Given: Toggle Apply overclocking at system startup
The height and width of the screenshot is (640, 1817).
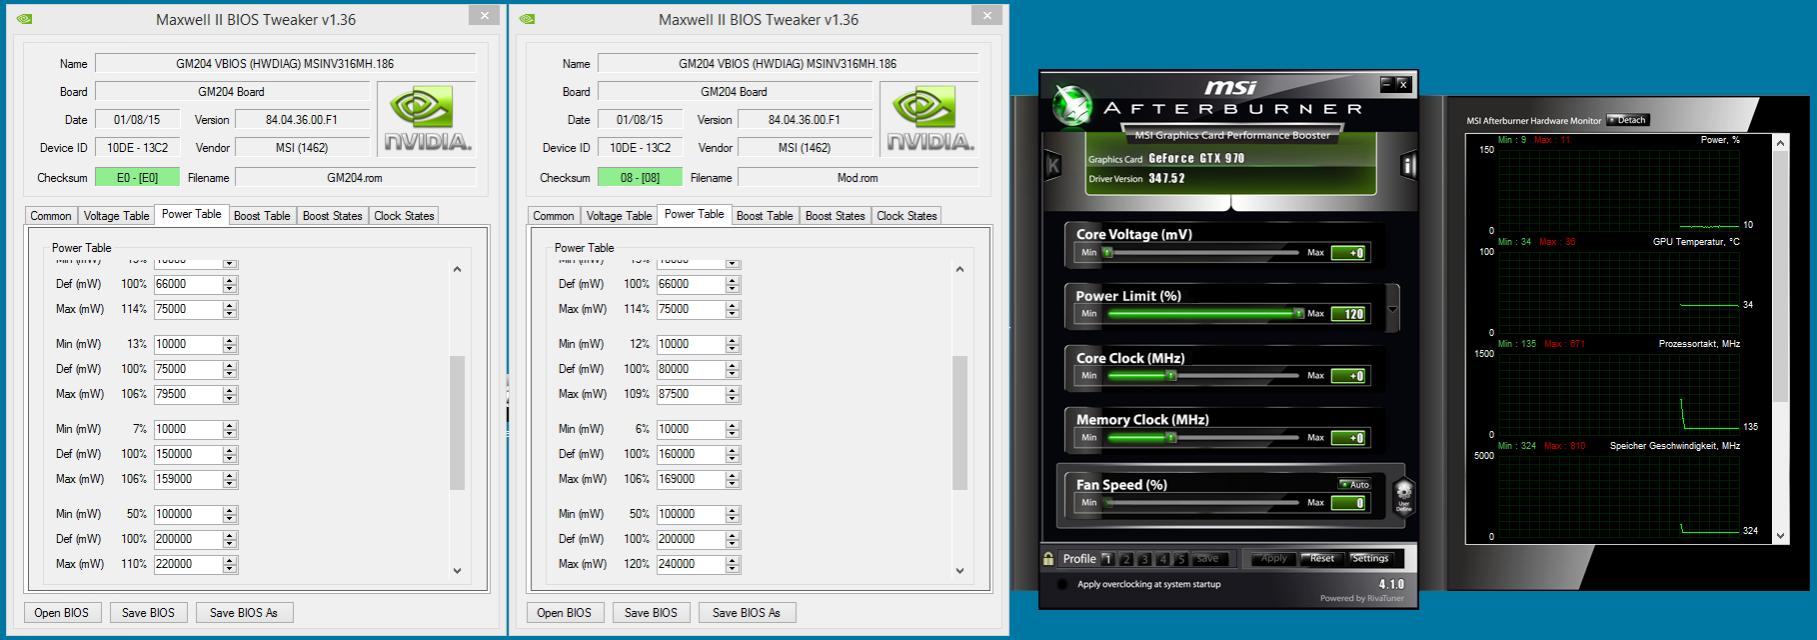Looking at the screenshot, I should (x=1062, y=584).
